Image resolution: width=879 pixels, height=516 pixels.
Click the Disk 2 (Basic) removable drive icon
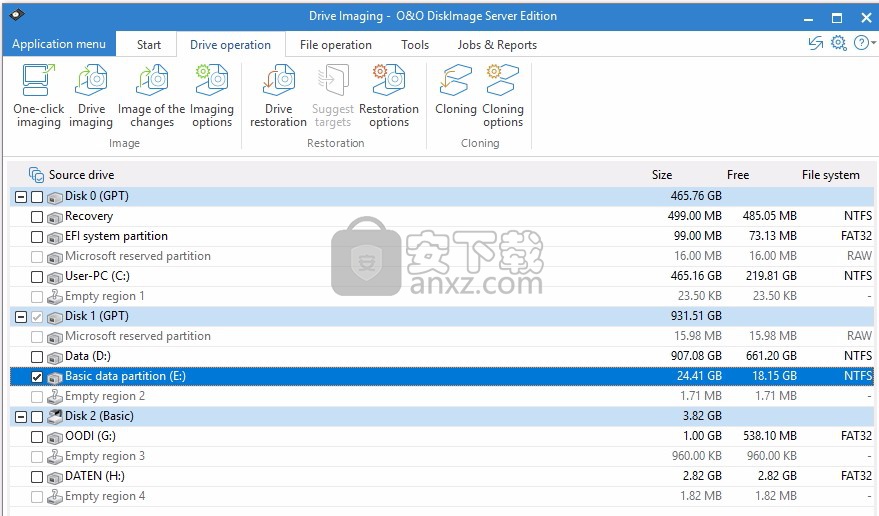click(x=55, y=416)
